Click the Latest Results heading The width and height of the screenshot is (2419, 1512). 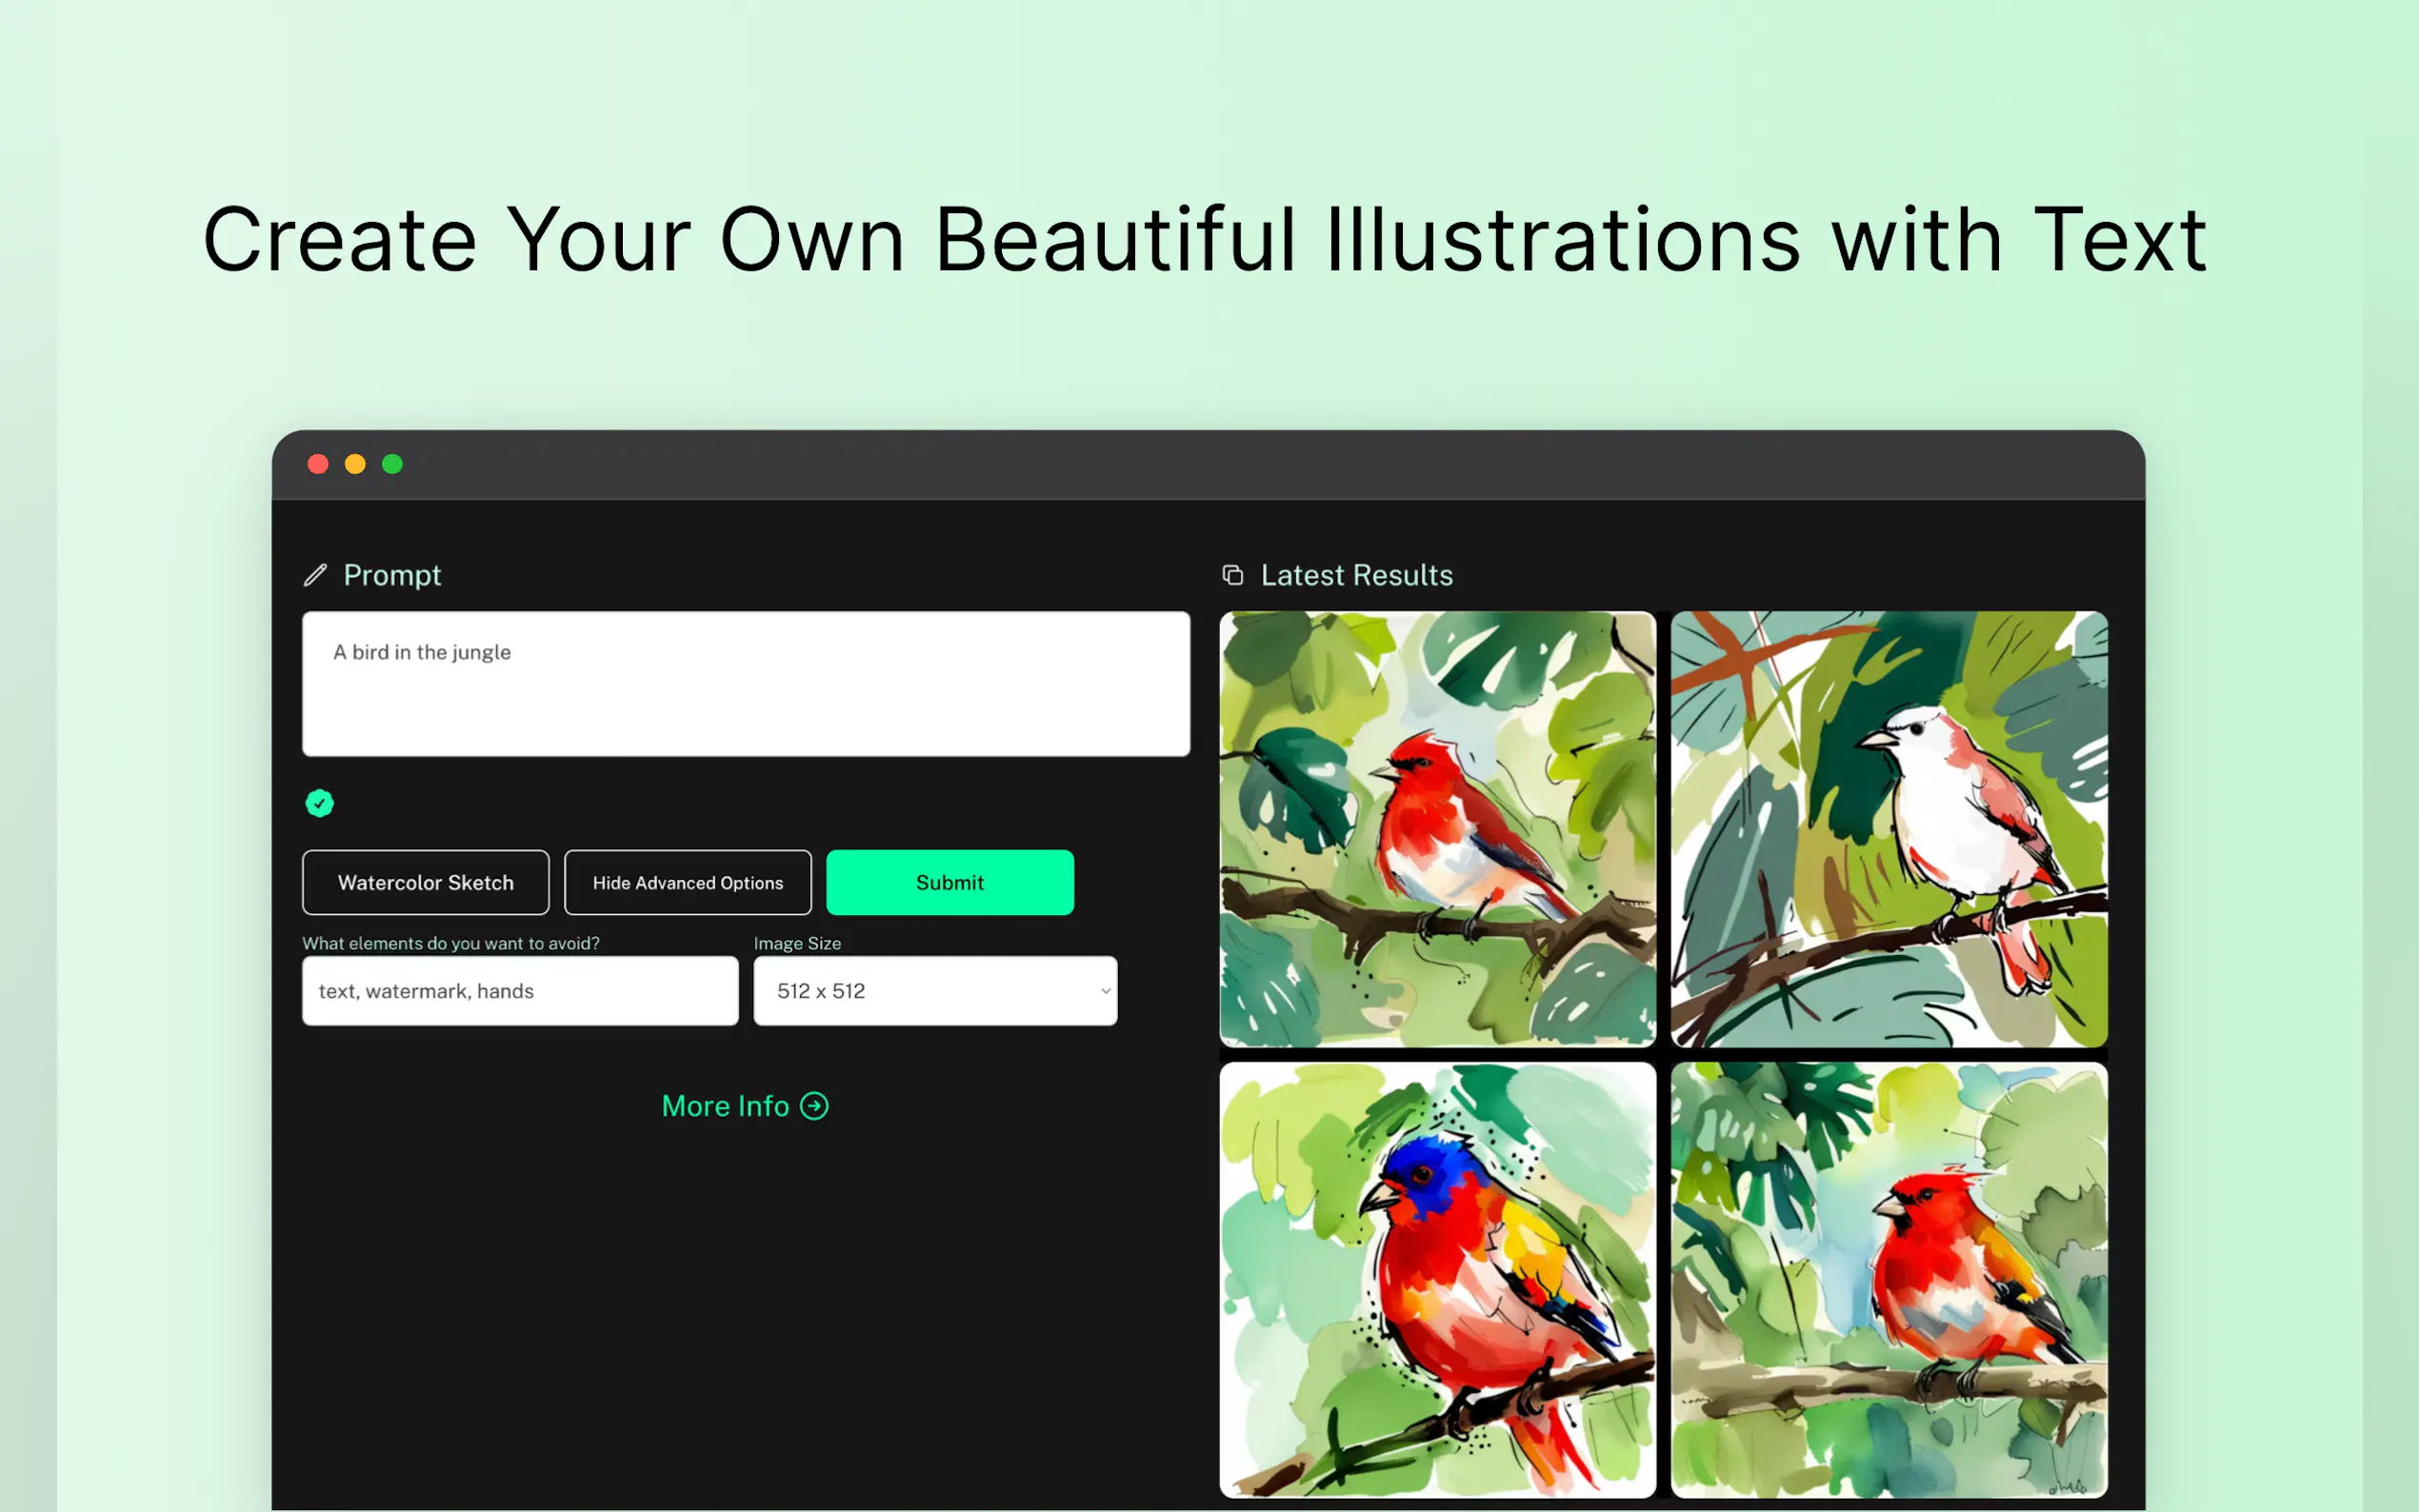pos(1356,575)
